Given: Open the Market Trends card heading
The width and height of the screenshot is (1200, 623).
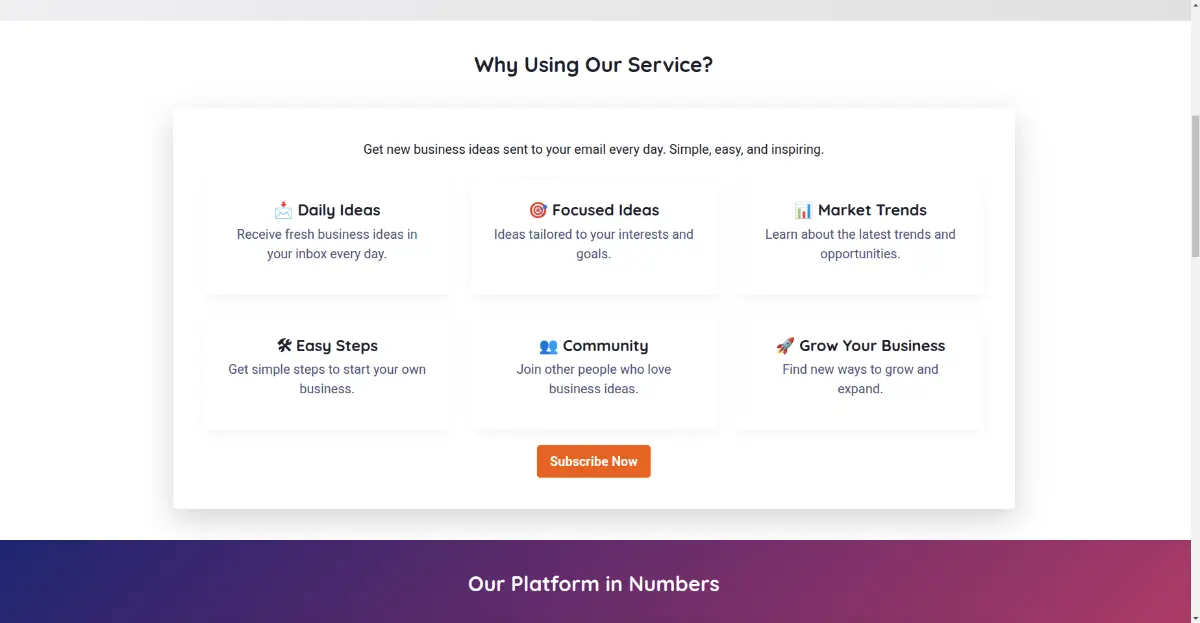Looking at the screenshot, I should tap(872, 210).
